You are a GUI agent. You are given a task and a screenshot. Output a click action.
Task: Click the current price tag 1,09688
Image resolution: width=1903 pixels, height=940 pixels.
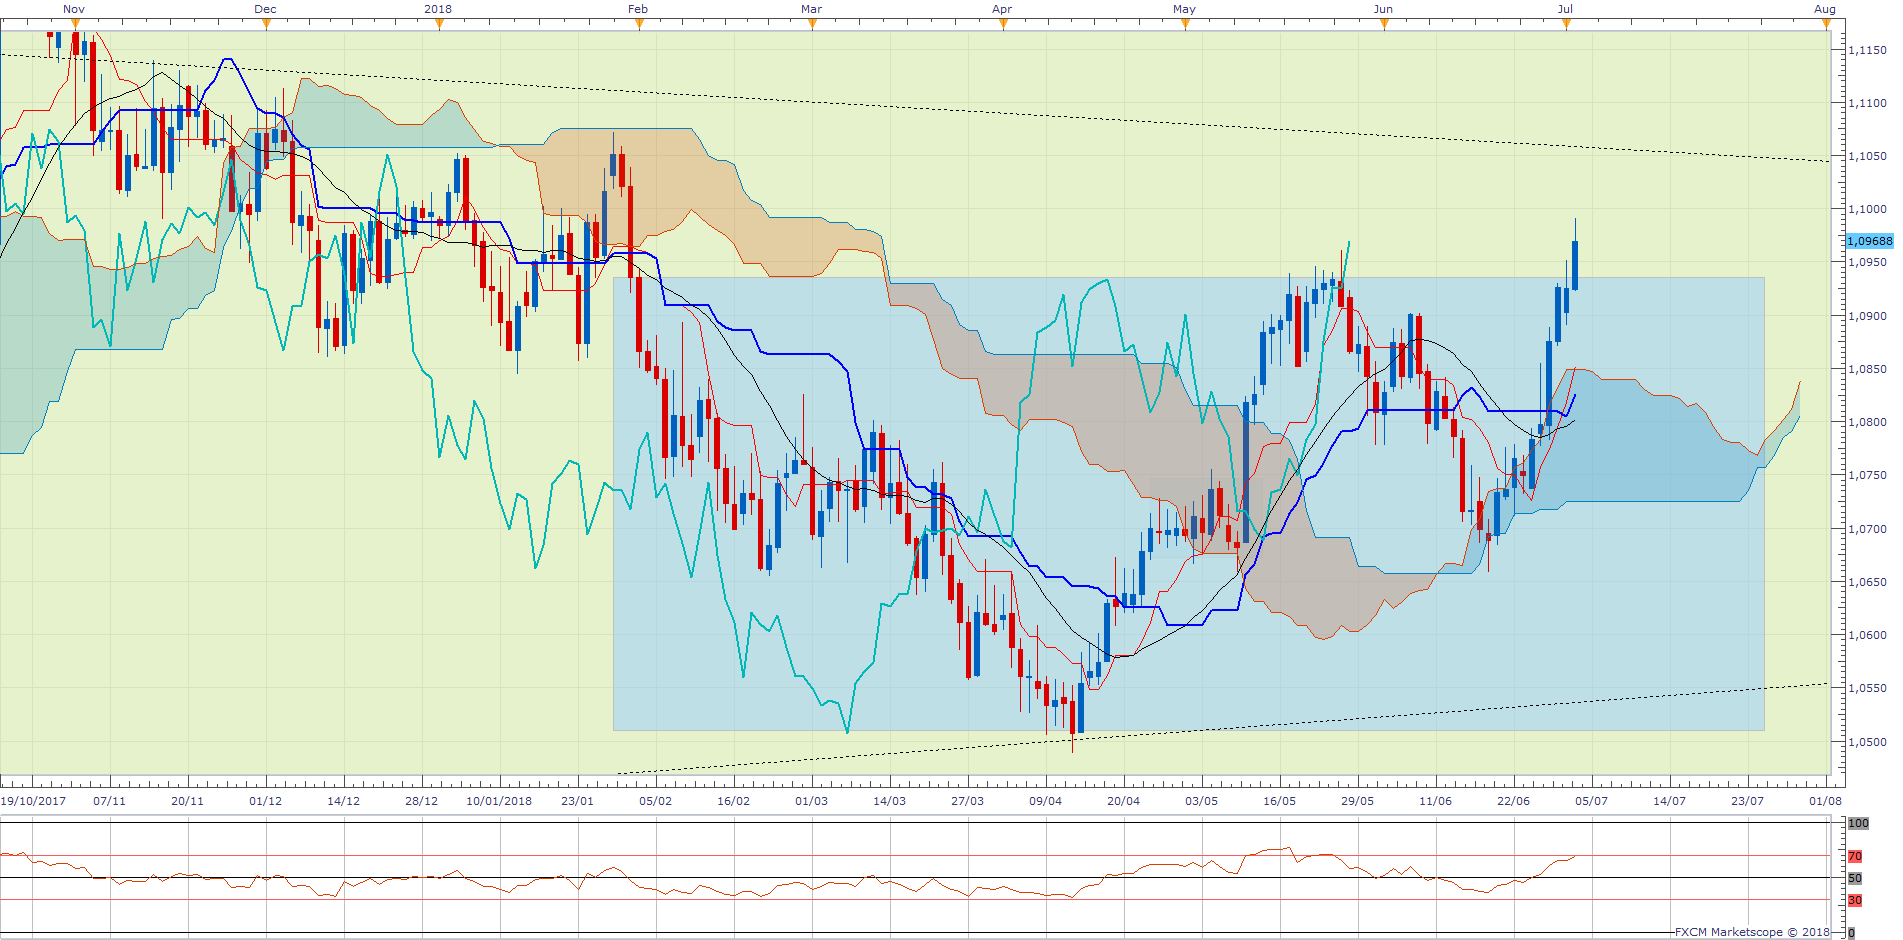coord(1869,241)
